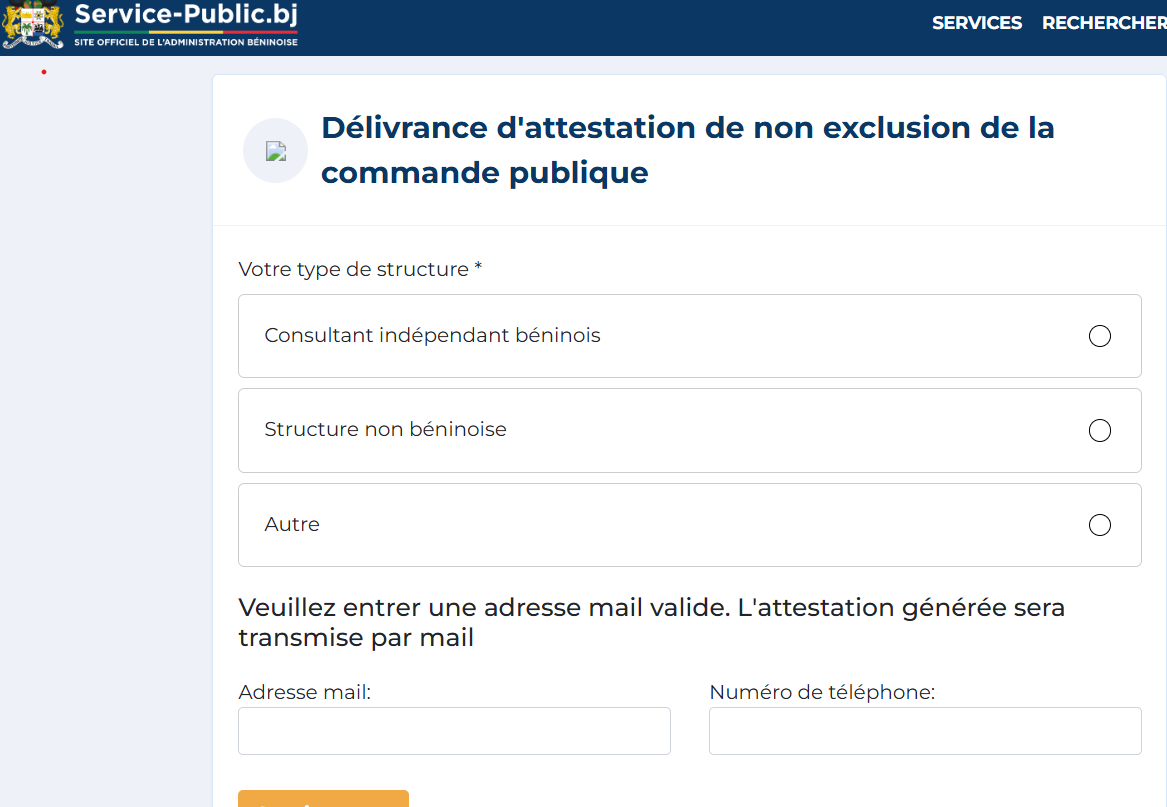Image resolution: width=1167 pixels, height=807 pixels.
Task: Click the Service-Public.bj logo text
Action: pos(186,15)
